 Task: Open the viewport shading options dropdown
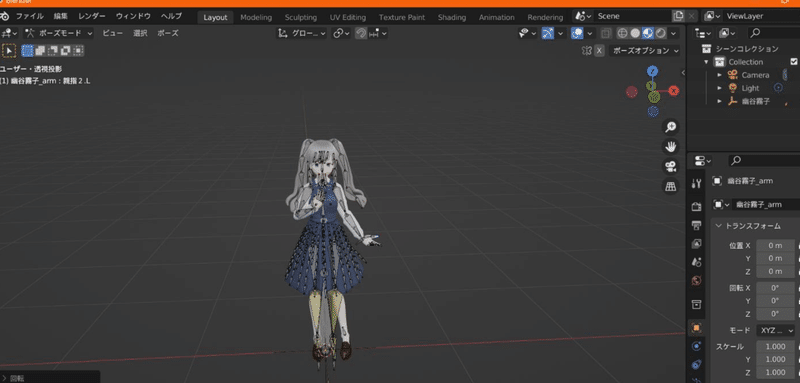click(x=673, y=33)
